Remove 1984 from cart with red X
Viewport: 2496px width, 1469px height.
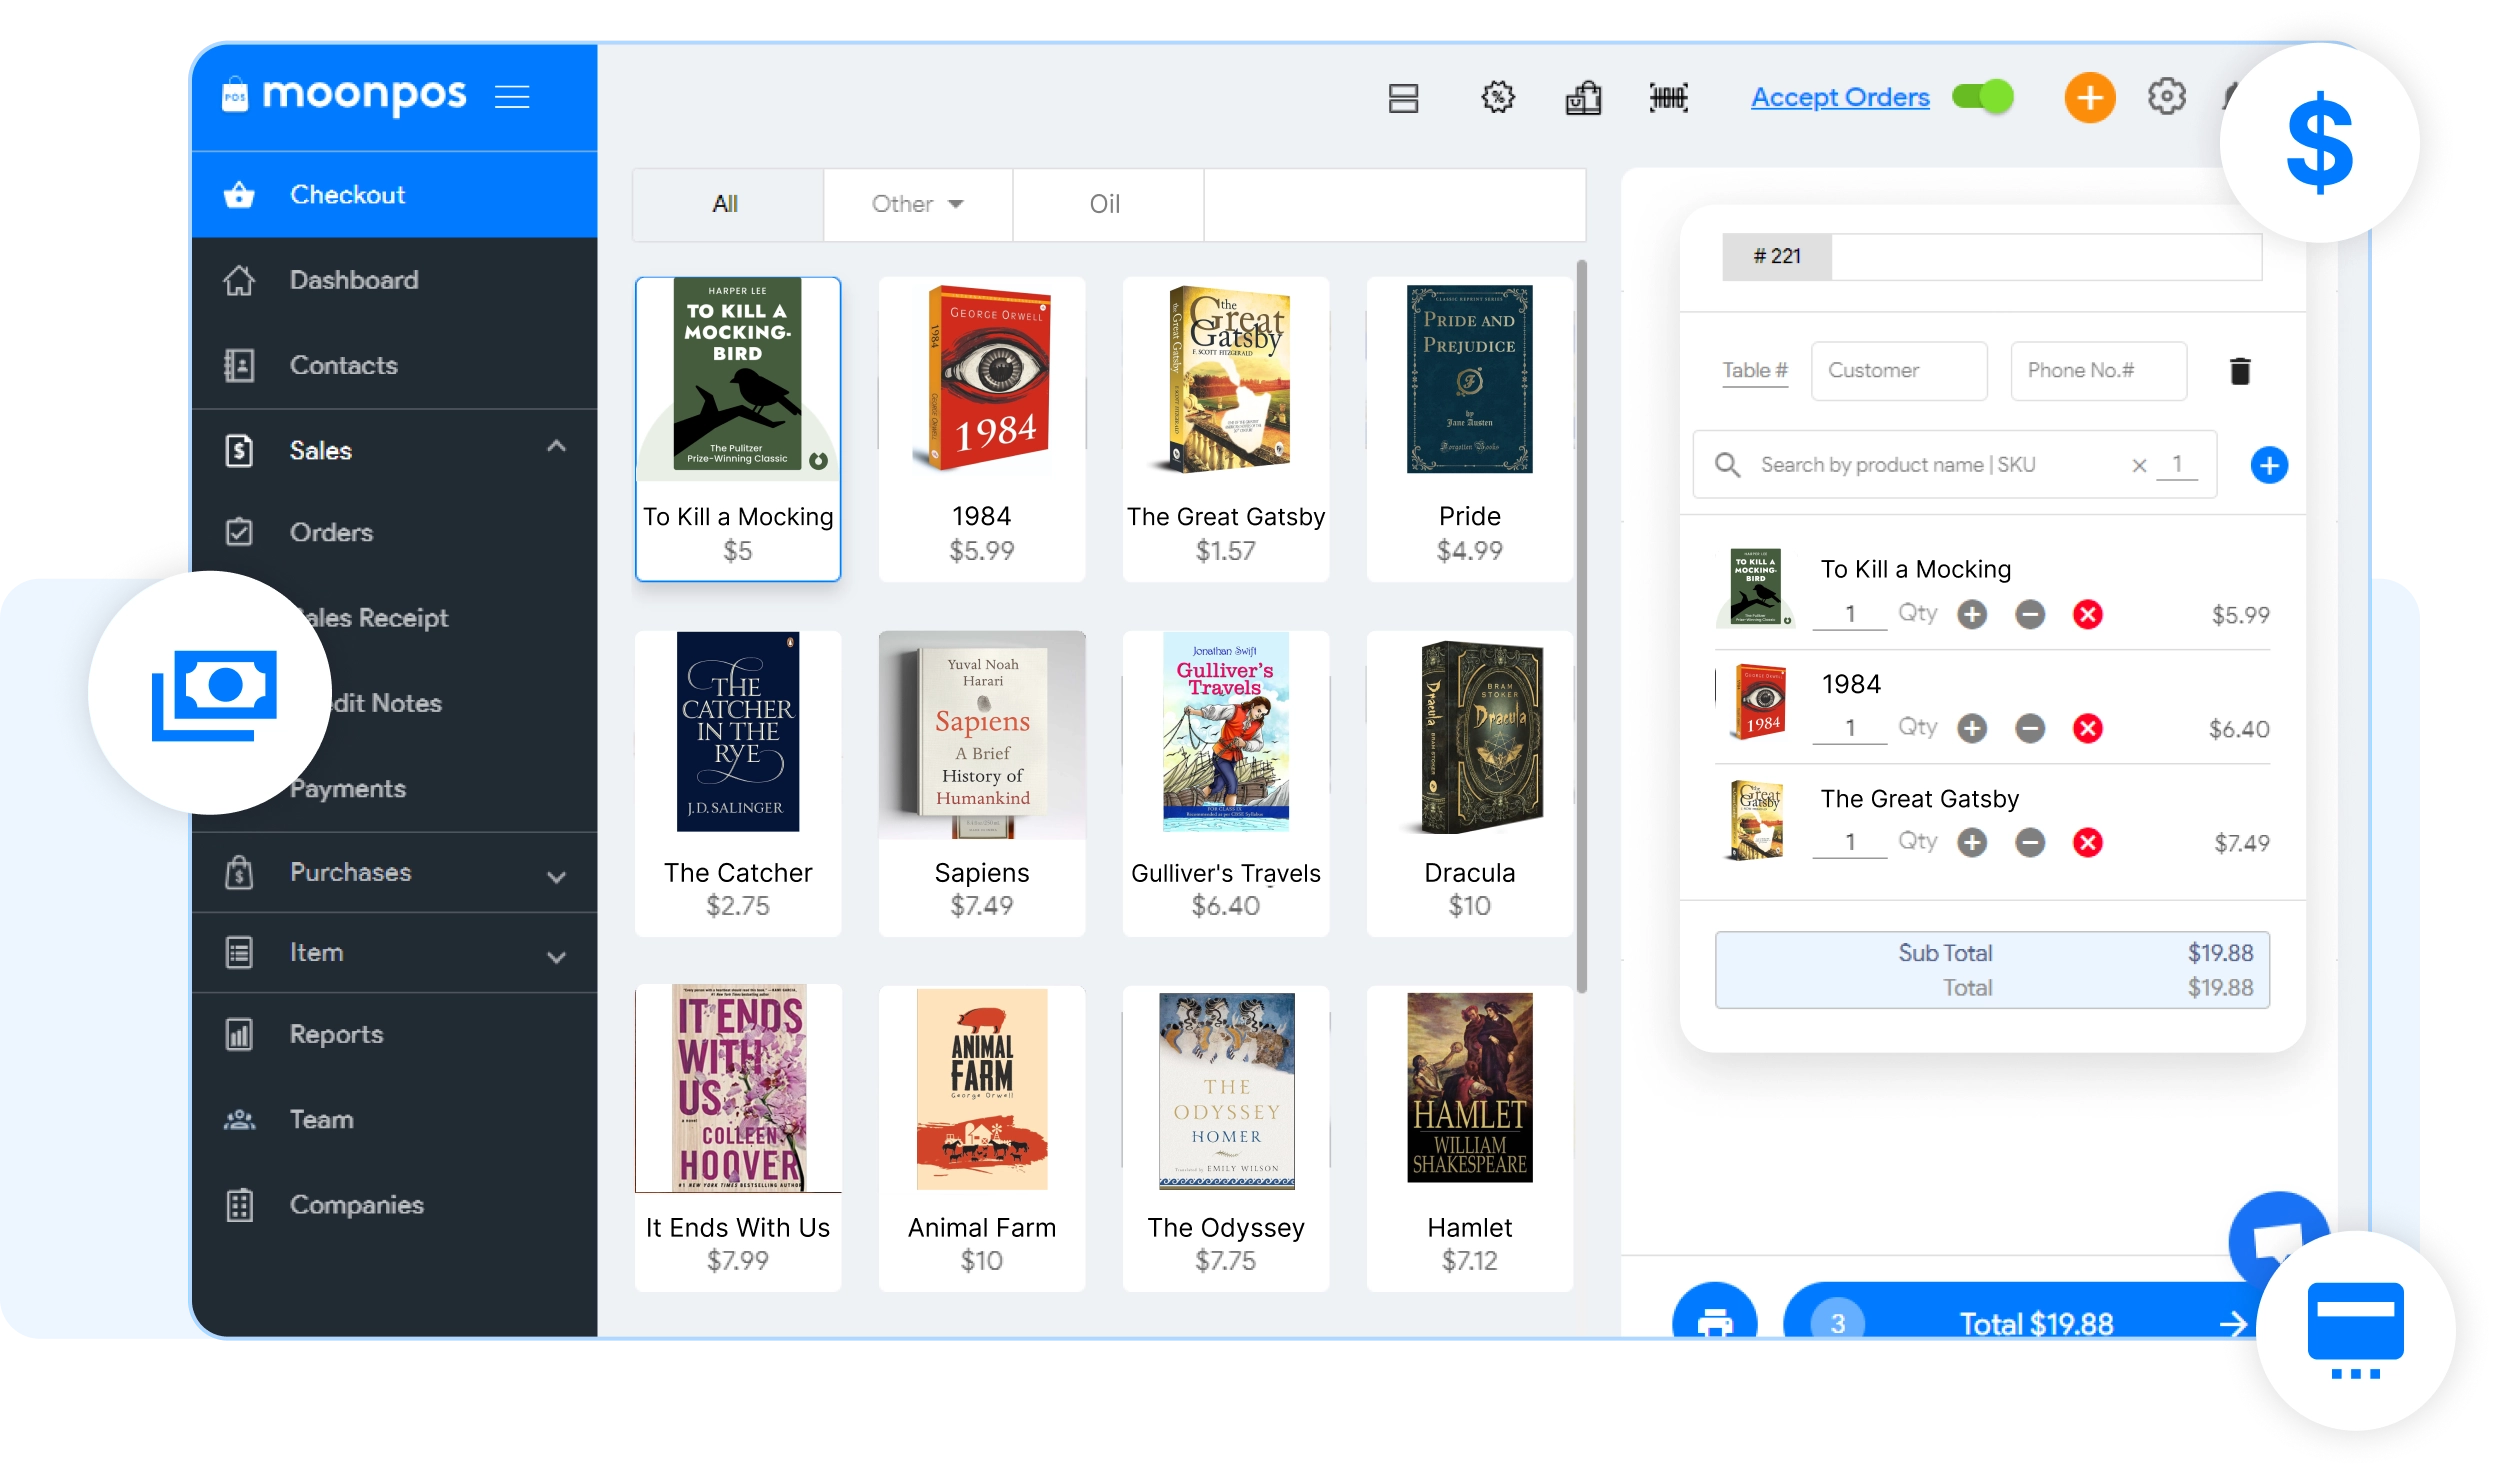(2087, 729)
